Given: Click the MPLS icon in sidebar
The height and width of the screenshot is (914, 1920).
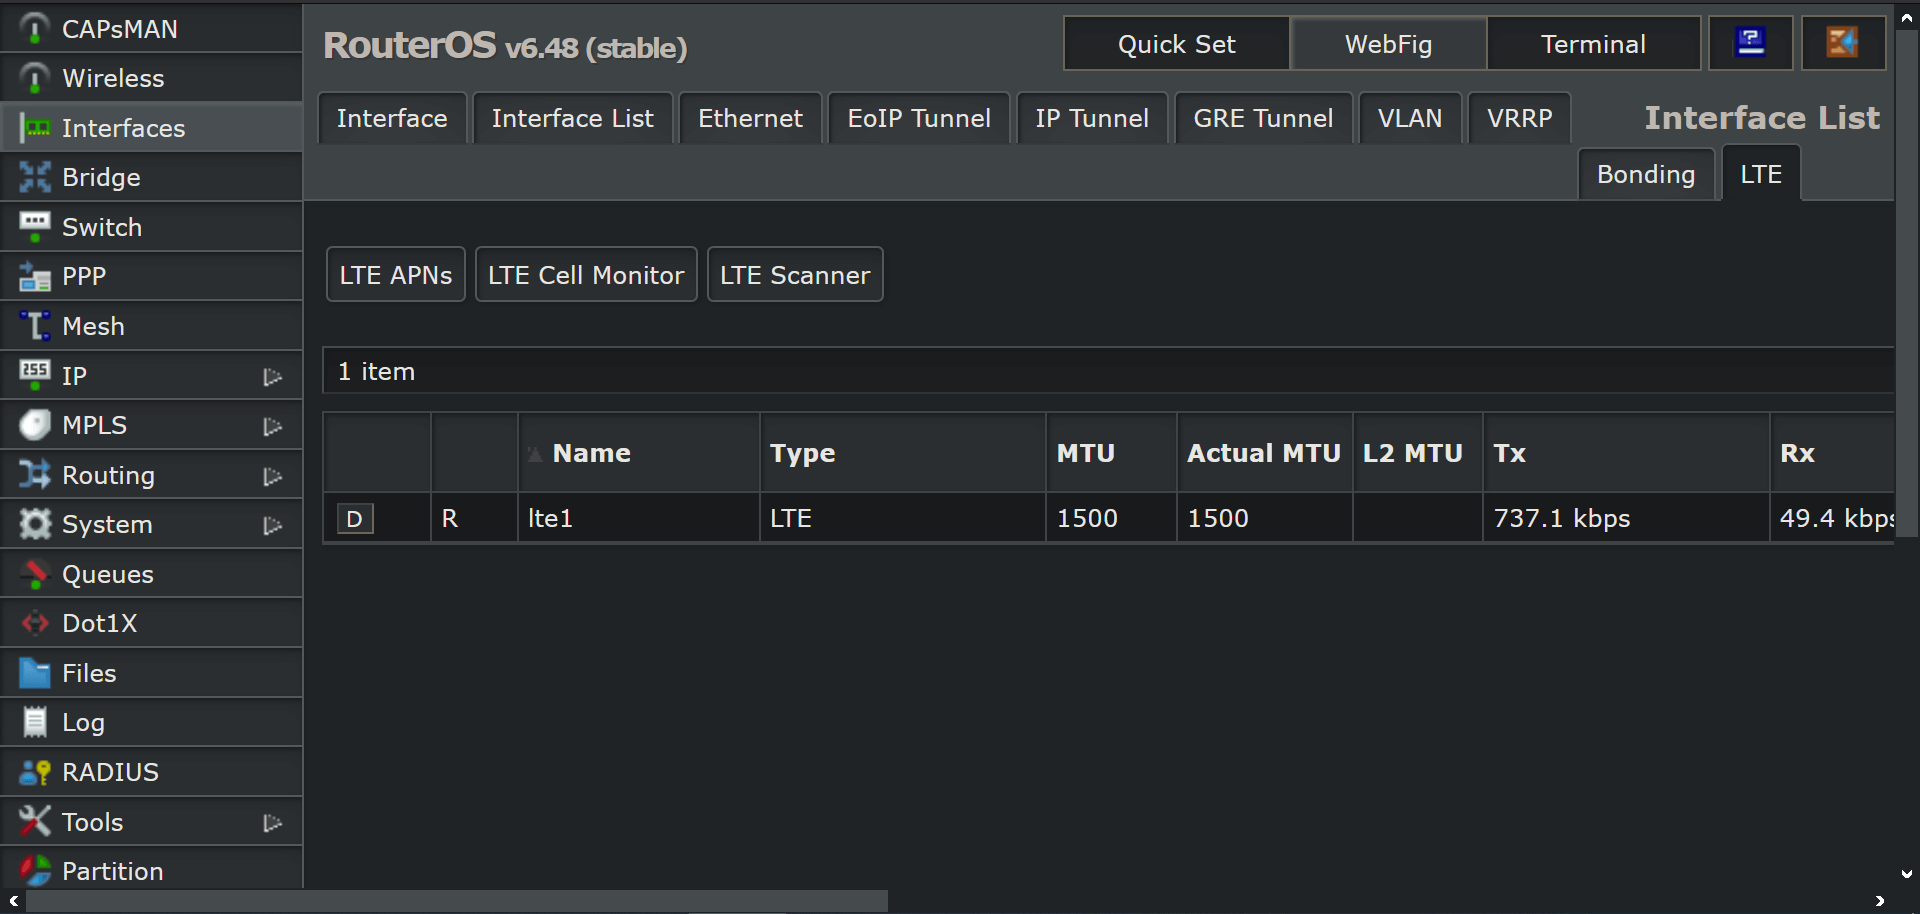Looking at the screenshot, I should (x=34, y=425).
